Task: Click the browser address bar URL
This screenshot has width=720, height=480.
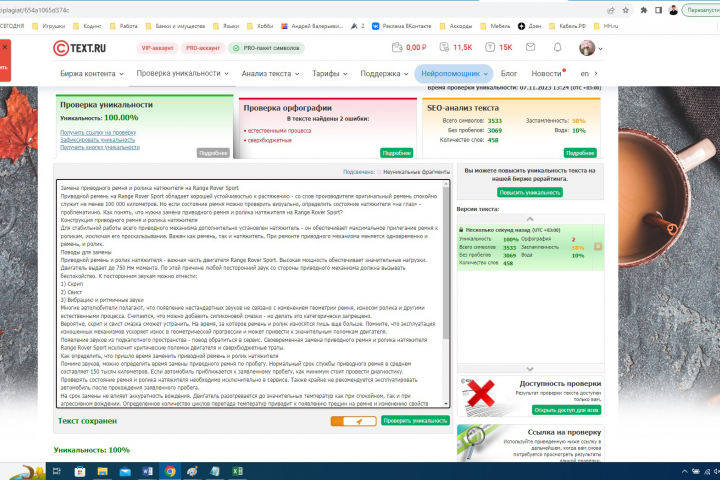Action: coord(35,10)
